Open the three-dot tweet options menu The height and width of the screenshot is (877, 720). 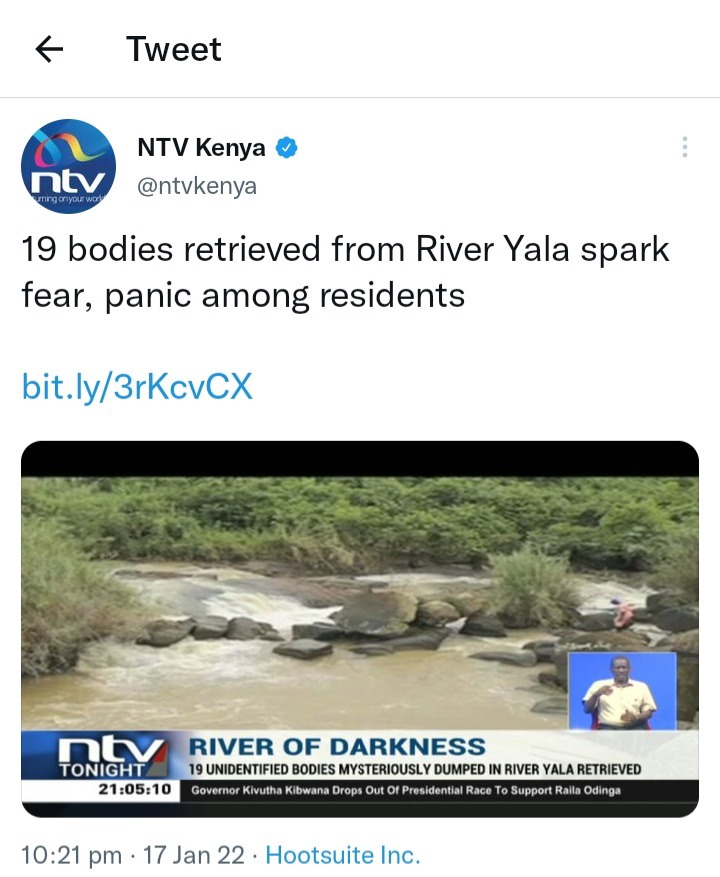[684, 147]
